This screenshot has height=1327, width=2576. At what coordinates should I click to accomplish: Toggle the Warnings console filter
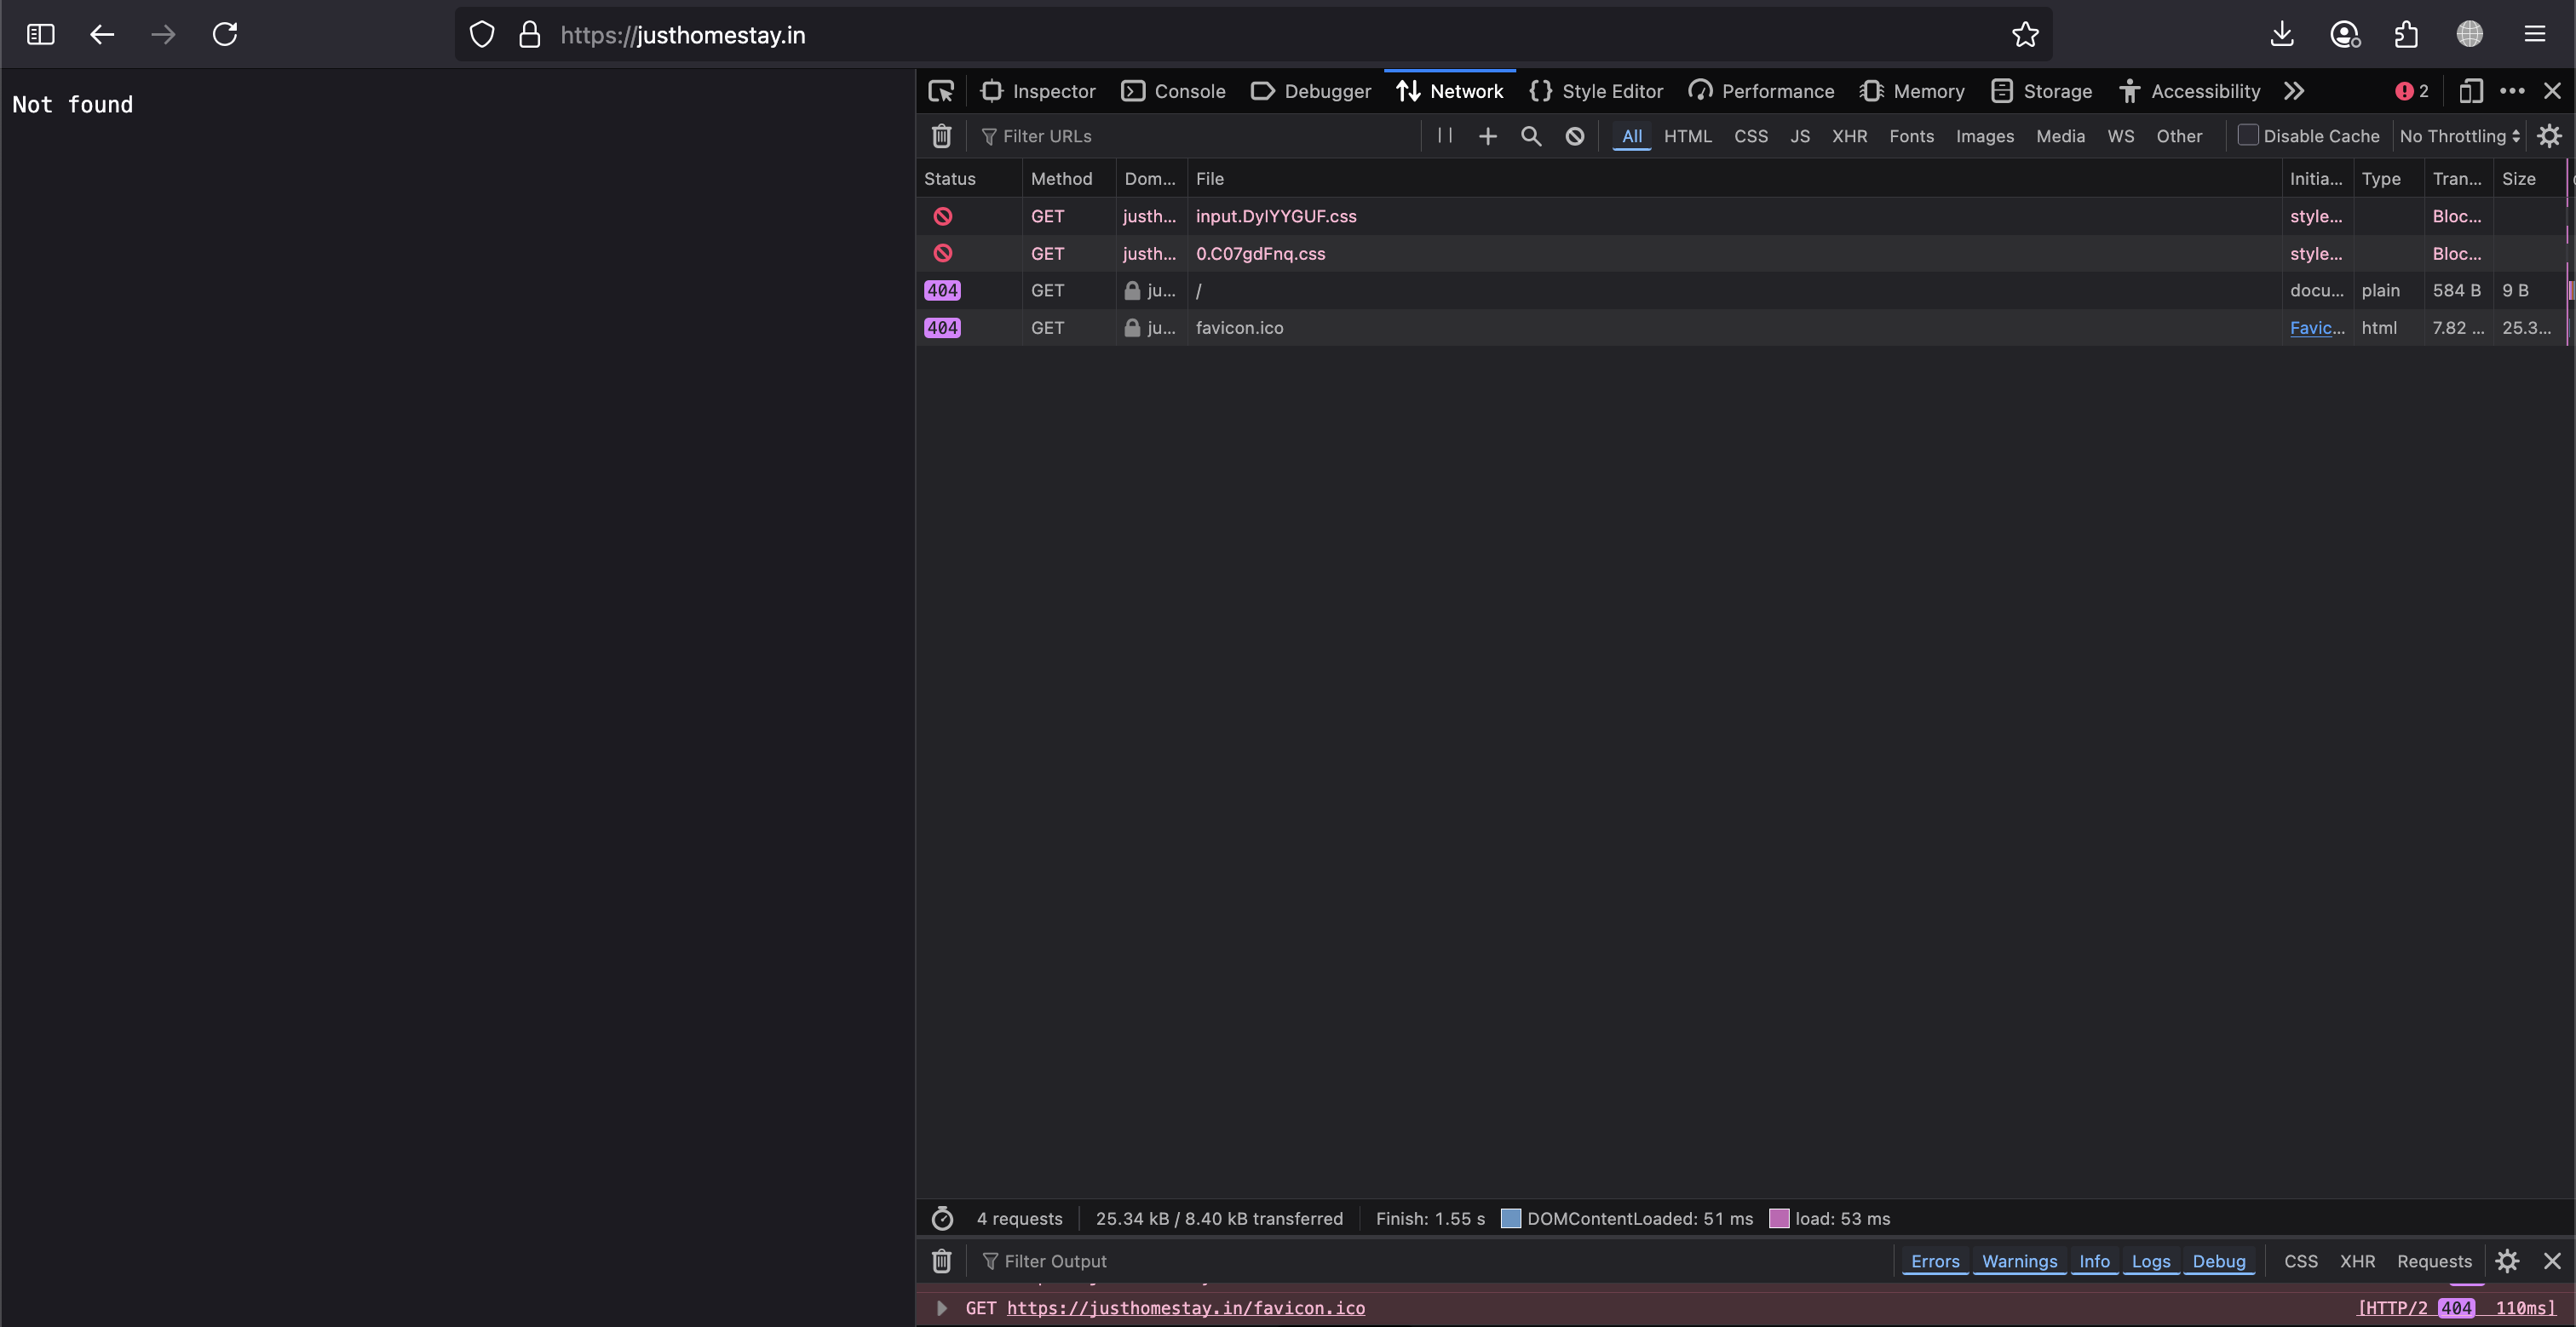pyautogui.click(x=2019, y=1261)
